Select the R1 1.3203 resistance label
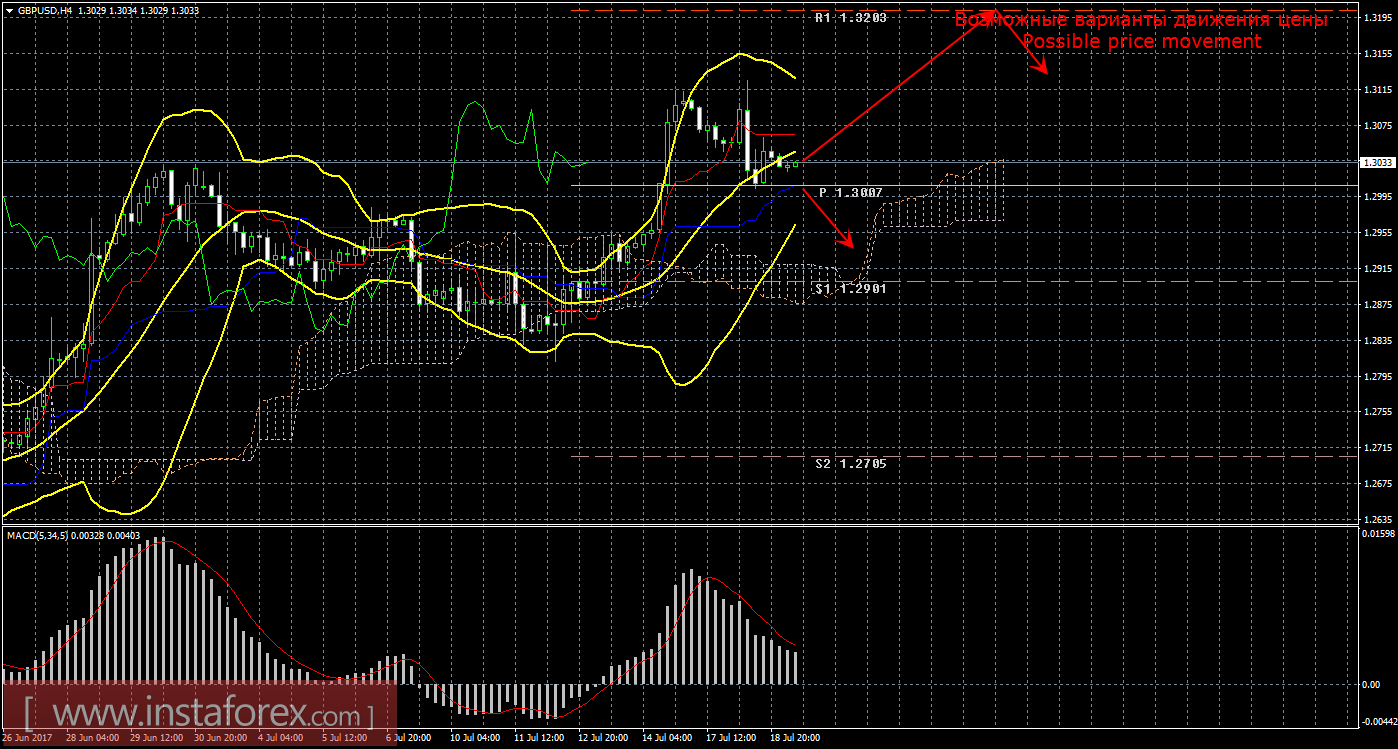The width and height of the screenshot is (1398, 749). [850, 18]
